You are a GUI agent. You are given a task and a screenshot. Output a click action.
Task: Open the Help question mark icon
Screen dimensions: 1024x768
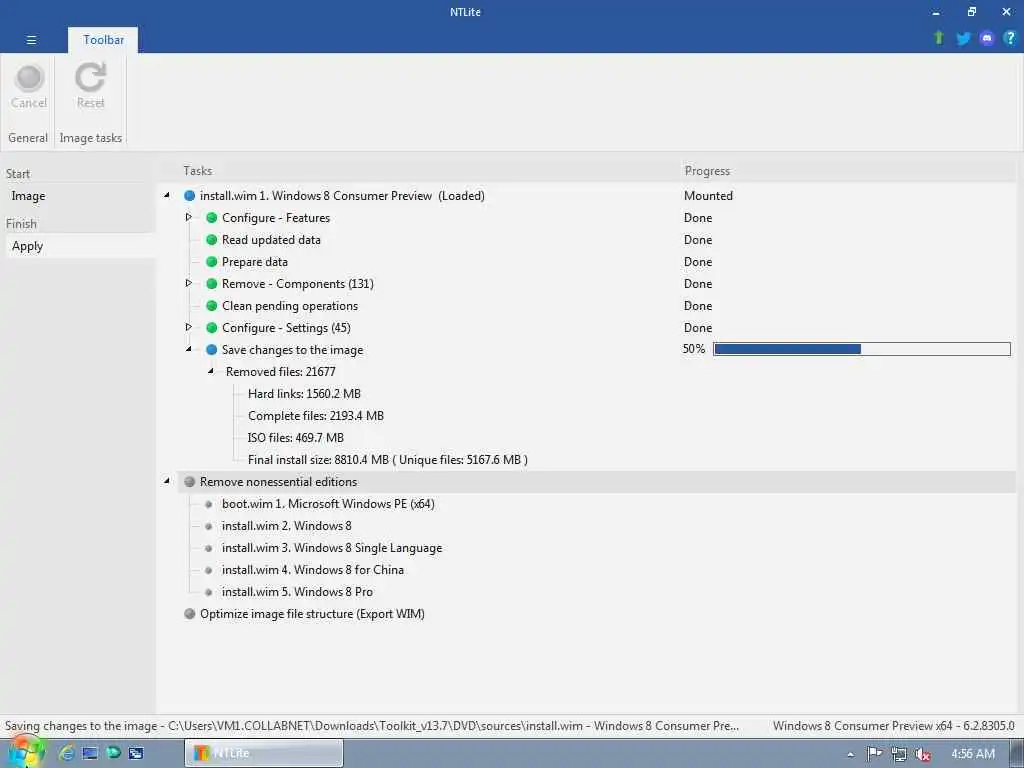pos(1010,38)
